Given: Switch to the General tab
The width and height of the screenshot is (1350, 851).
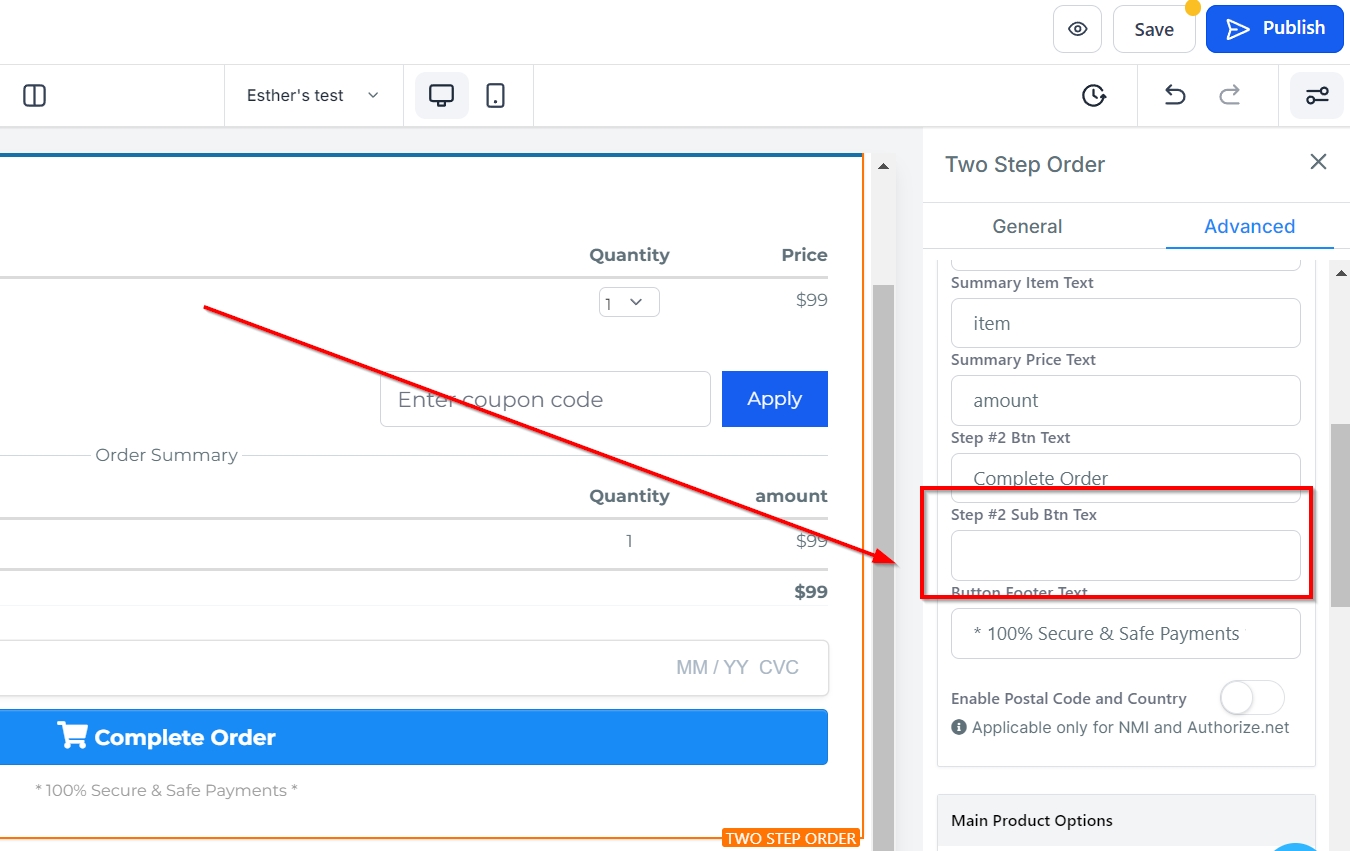Looking at the screenshot, I should (1027, 226).
